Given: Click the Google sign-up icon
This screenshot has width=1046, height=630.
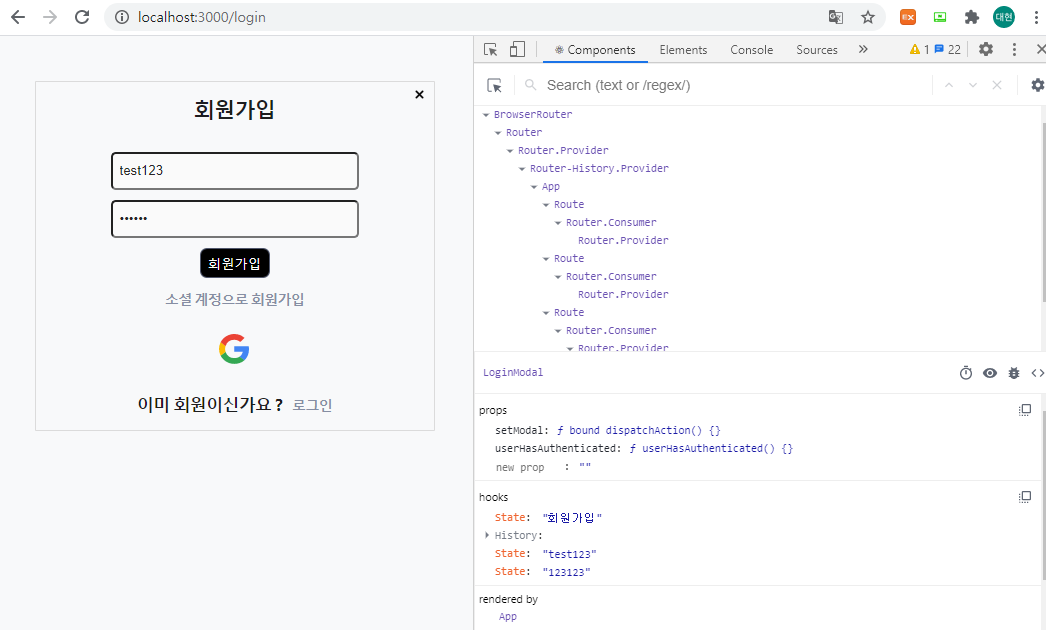Looking at the screenshot, I should tap(234, 349).
